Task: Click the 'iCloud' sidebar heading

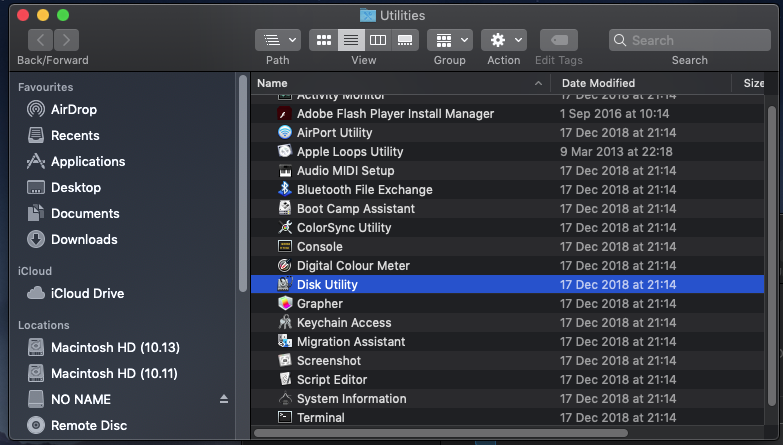Action: pos(35,271)
